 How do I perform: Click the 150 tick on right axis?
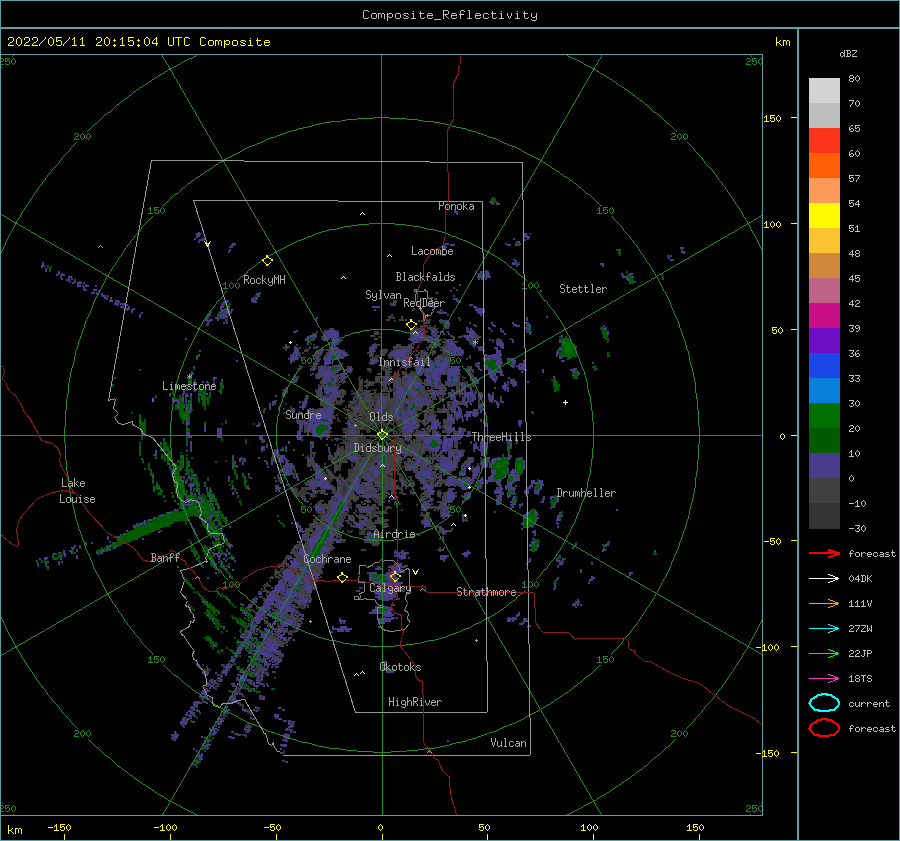(772, 118)
